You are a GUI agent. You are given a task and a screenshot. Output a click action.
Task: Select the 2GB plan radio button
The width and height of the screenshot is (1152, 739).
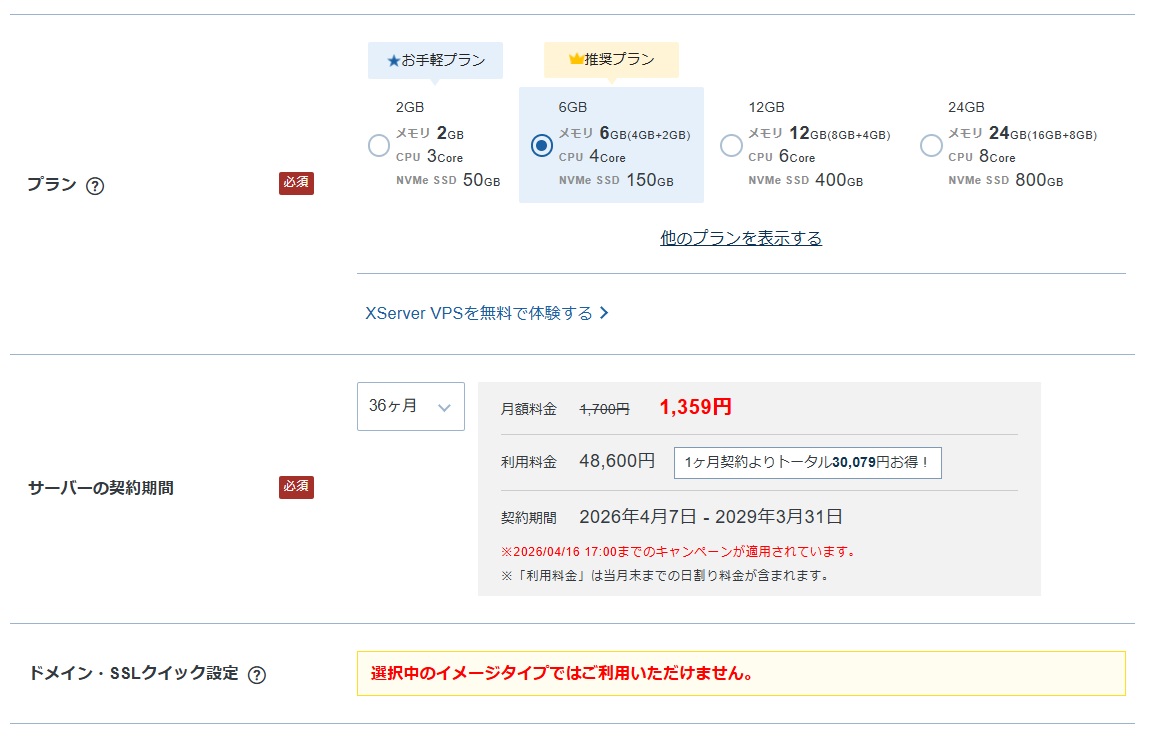tap(378, 145)
